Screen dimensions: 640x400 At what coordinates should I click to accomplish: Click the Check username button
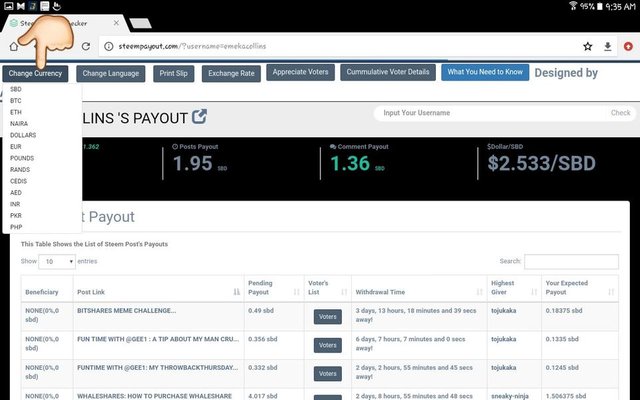620,113
